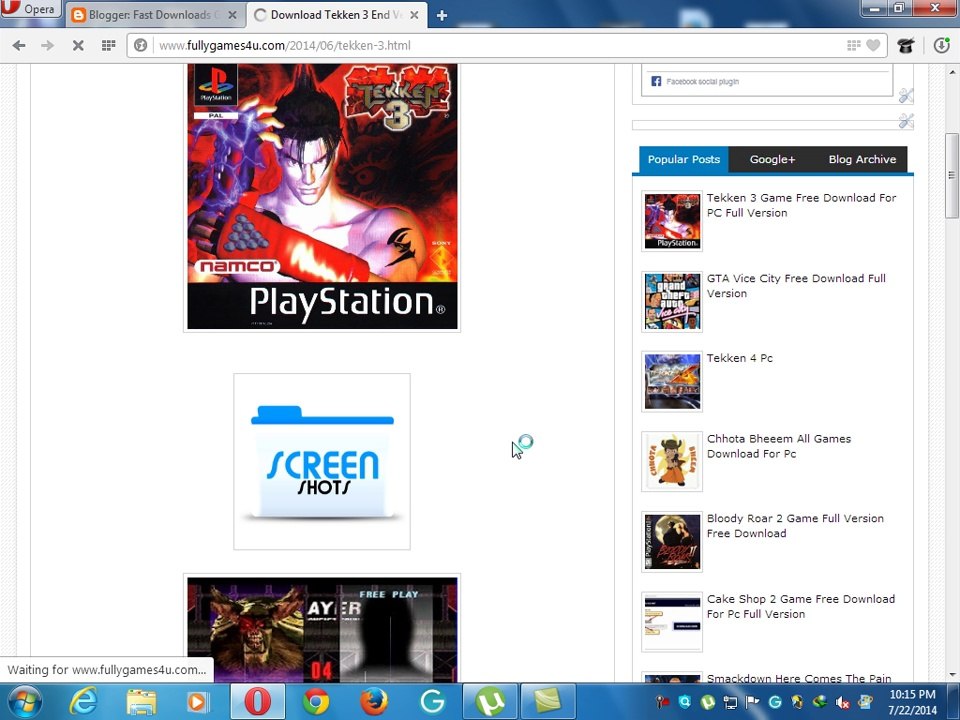Close the Download Tekken 3 tab

414,15
